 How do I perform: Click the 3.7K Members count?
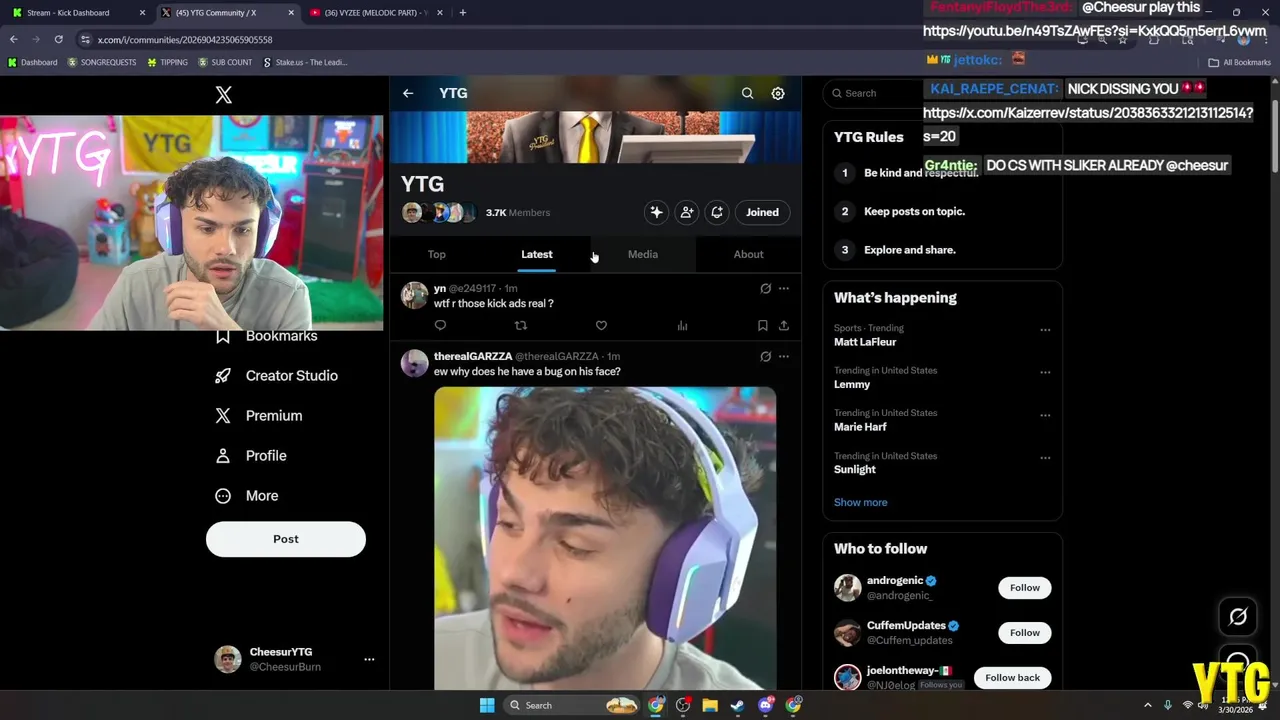click(518, 212)
